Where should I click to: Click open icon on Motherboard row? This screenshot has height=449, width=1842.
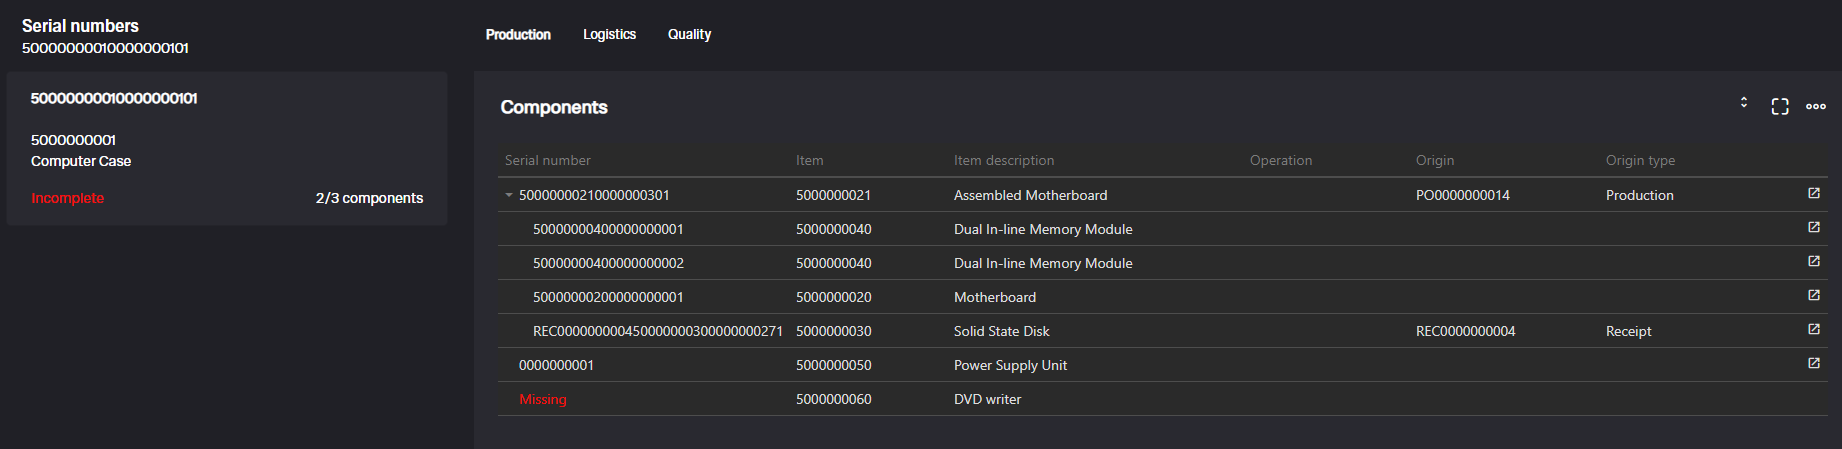1813,296
